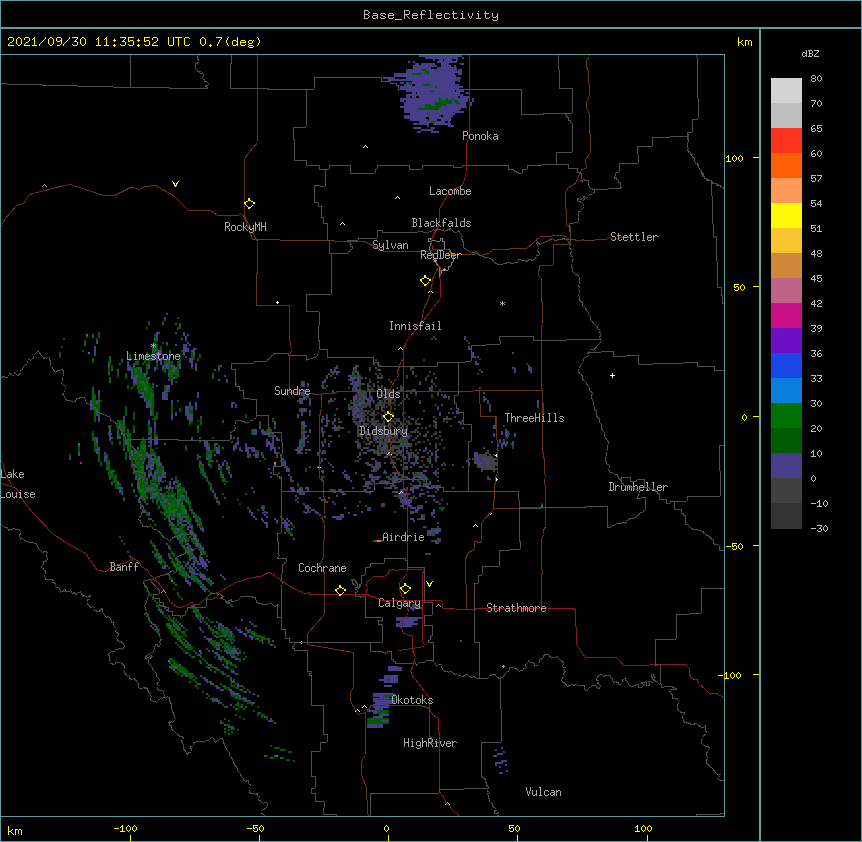Viewport: 862px width, 842px height.
Task: Click the RockyMH label
Action: point(245,227)
